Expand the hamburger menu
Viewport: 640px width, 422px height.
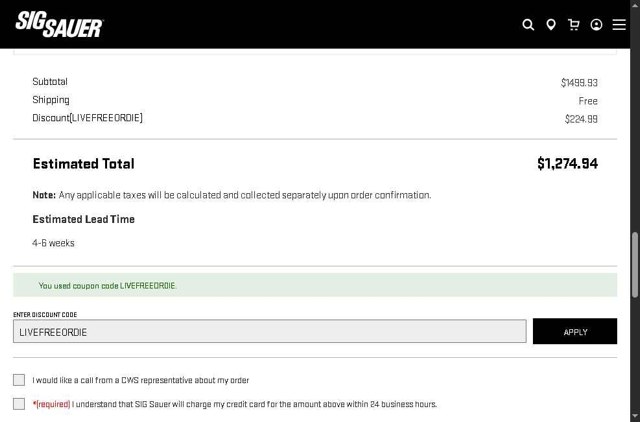(619, 25)
